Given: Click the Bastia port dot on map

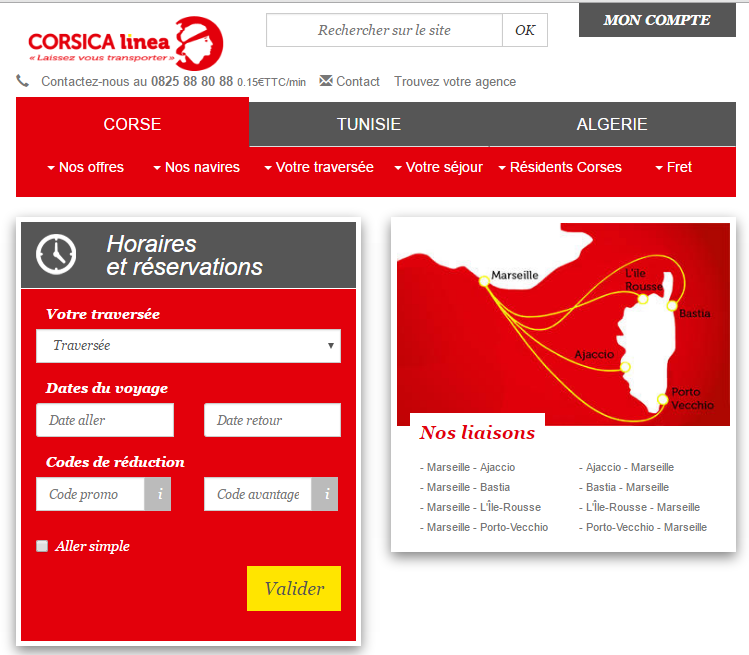Looking at the screenshot, I should click(672, 305).
